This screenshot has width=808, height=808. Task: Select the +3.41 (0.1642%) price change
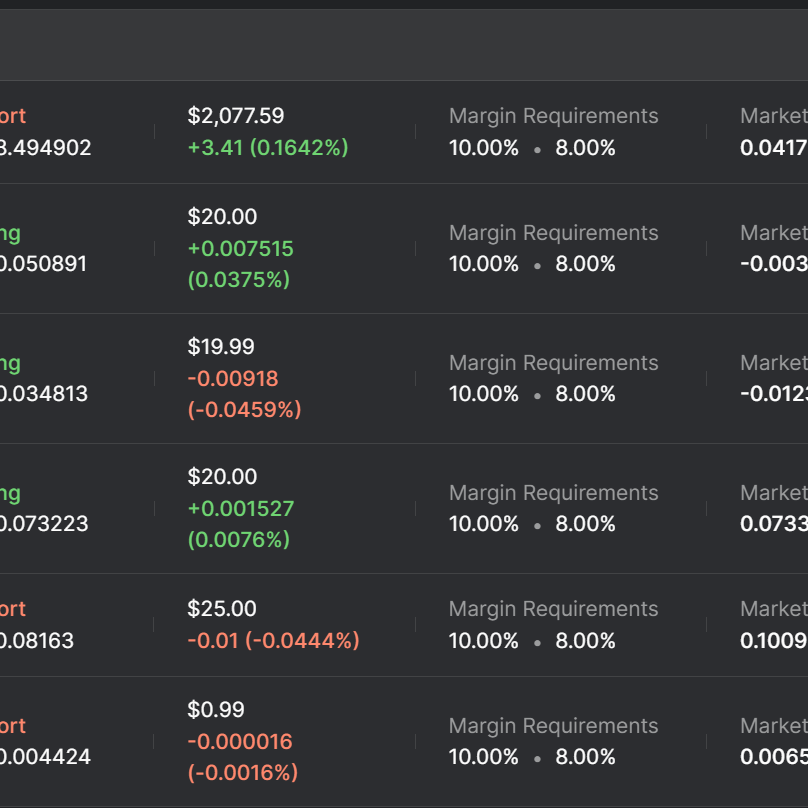[267, 148]
